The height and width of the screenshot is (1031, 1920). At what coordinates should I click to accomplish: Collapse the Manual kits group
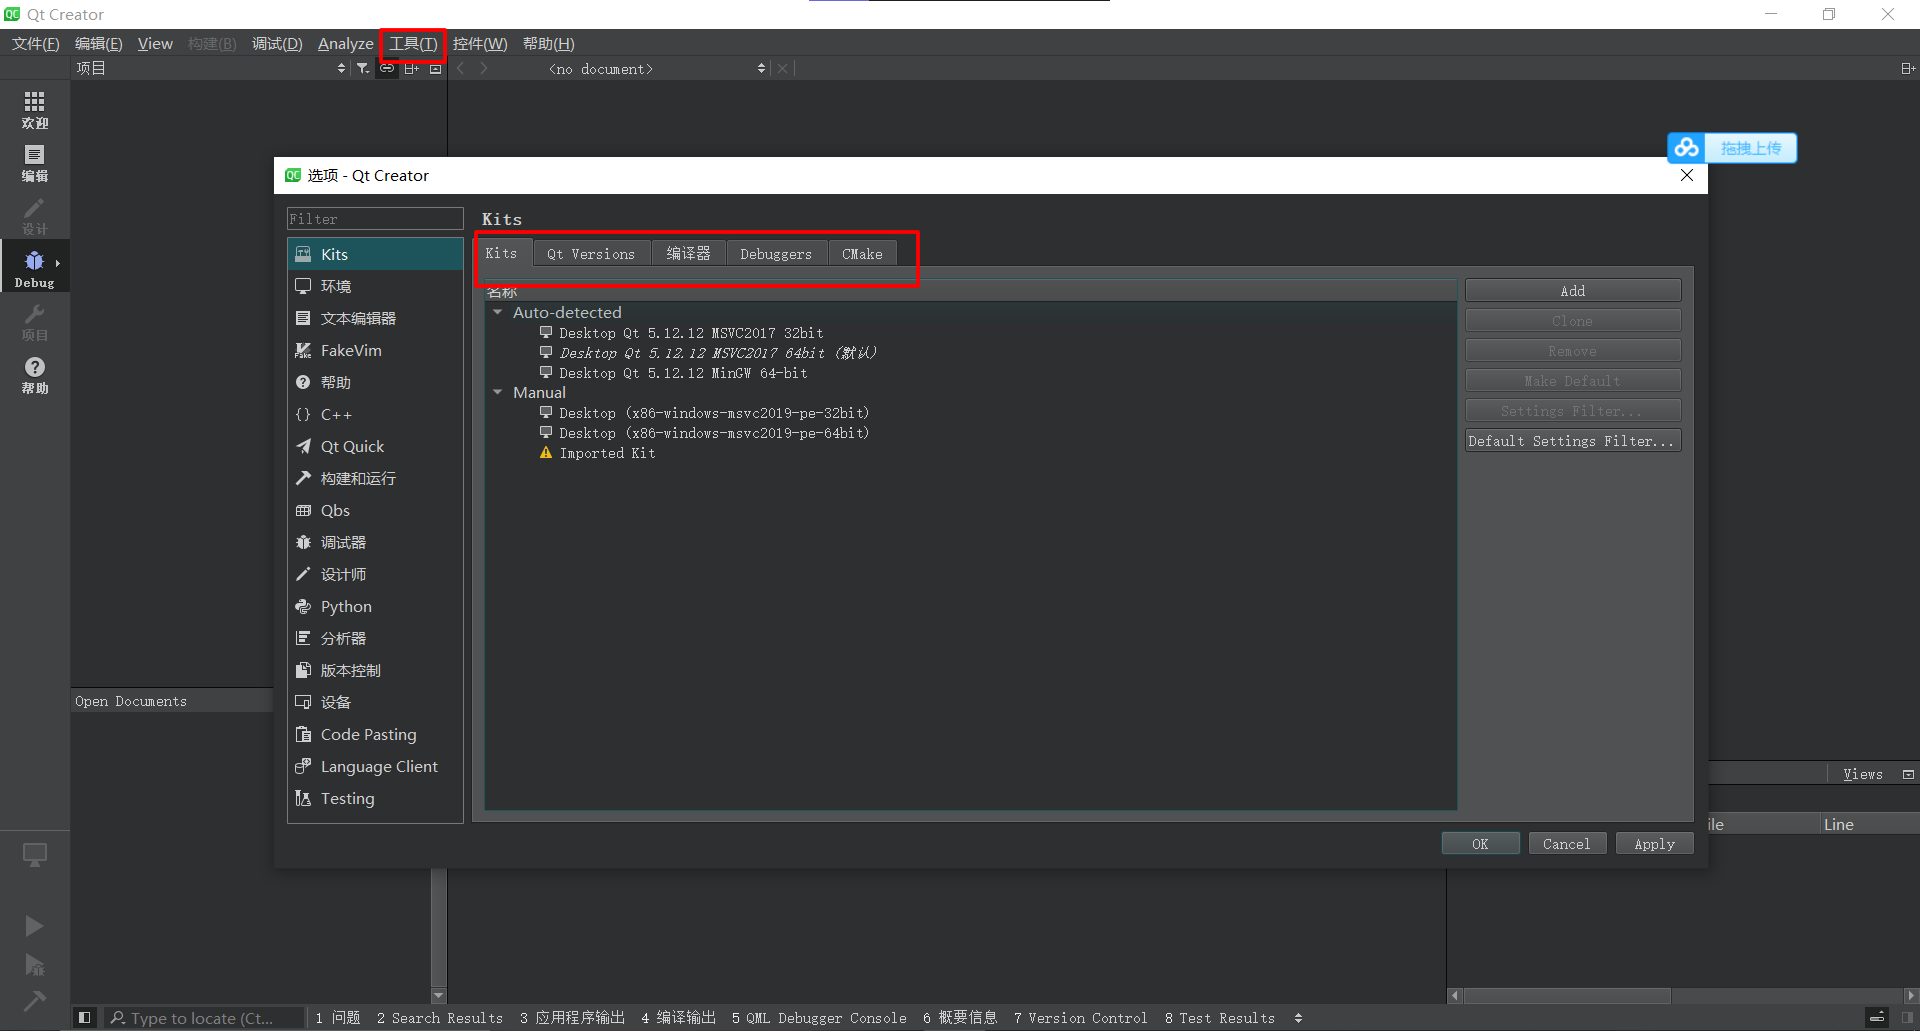[x=497, y=392]
